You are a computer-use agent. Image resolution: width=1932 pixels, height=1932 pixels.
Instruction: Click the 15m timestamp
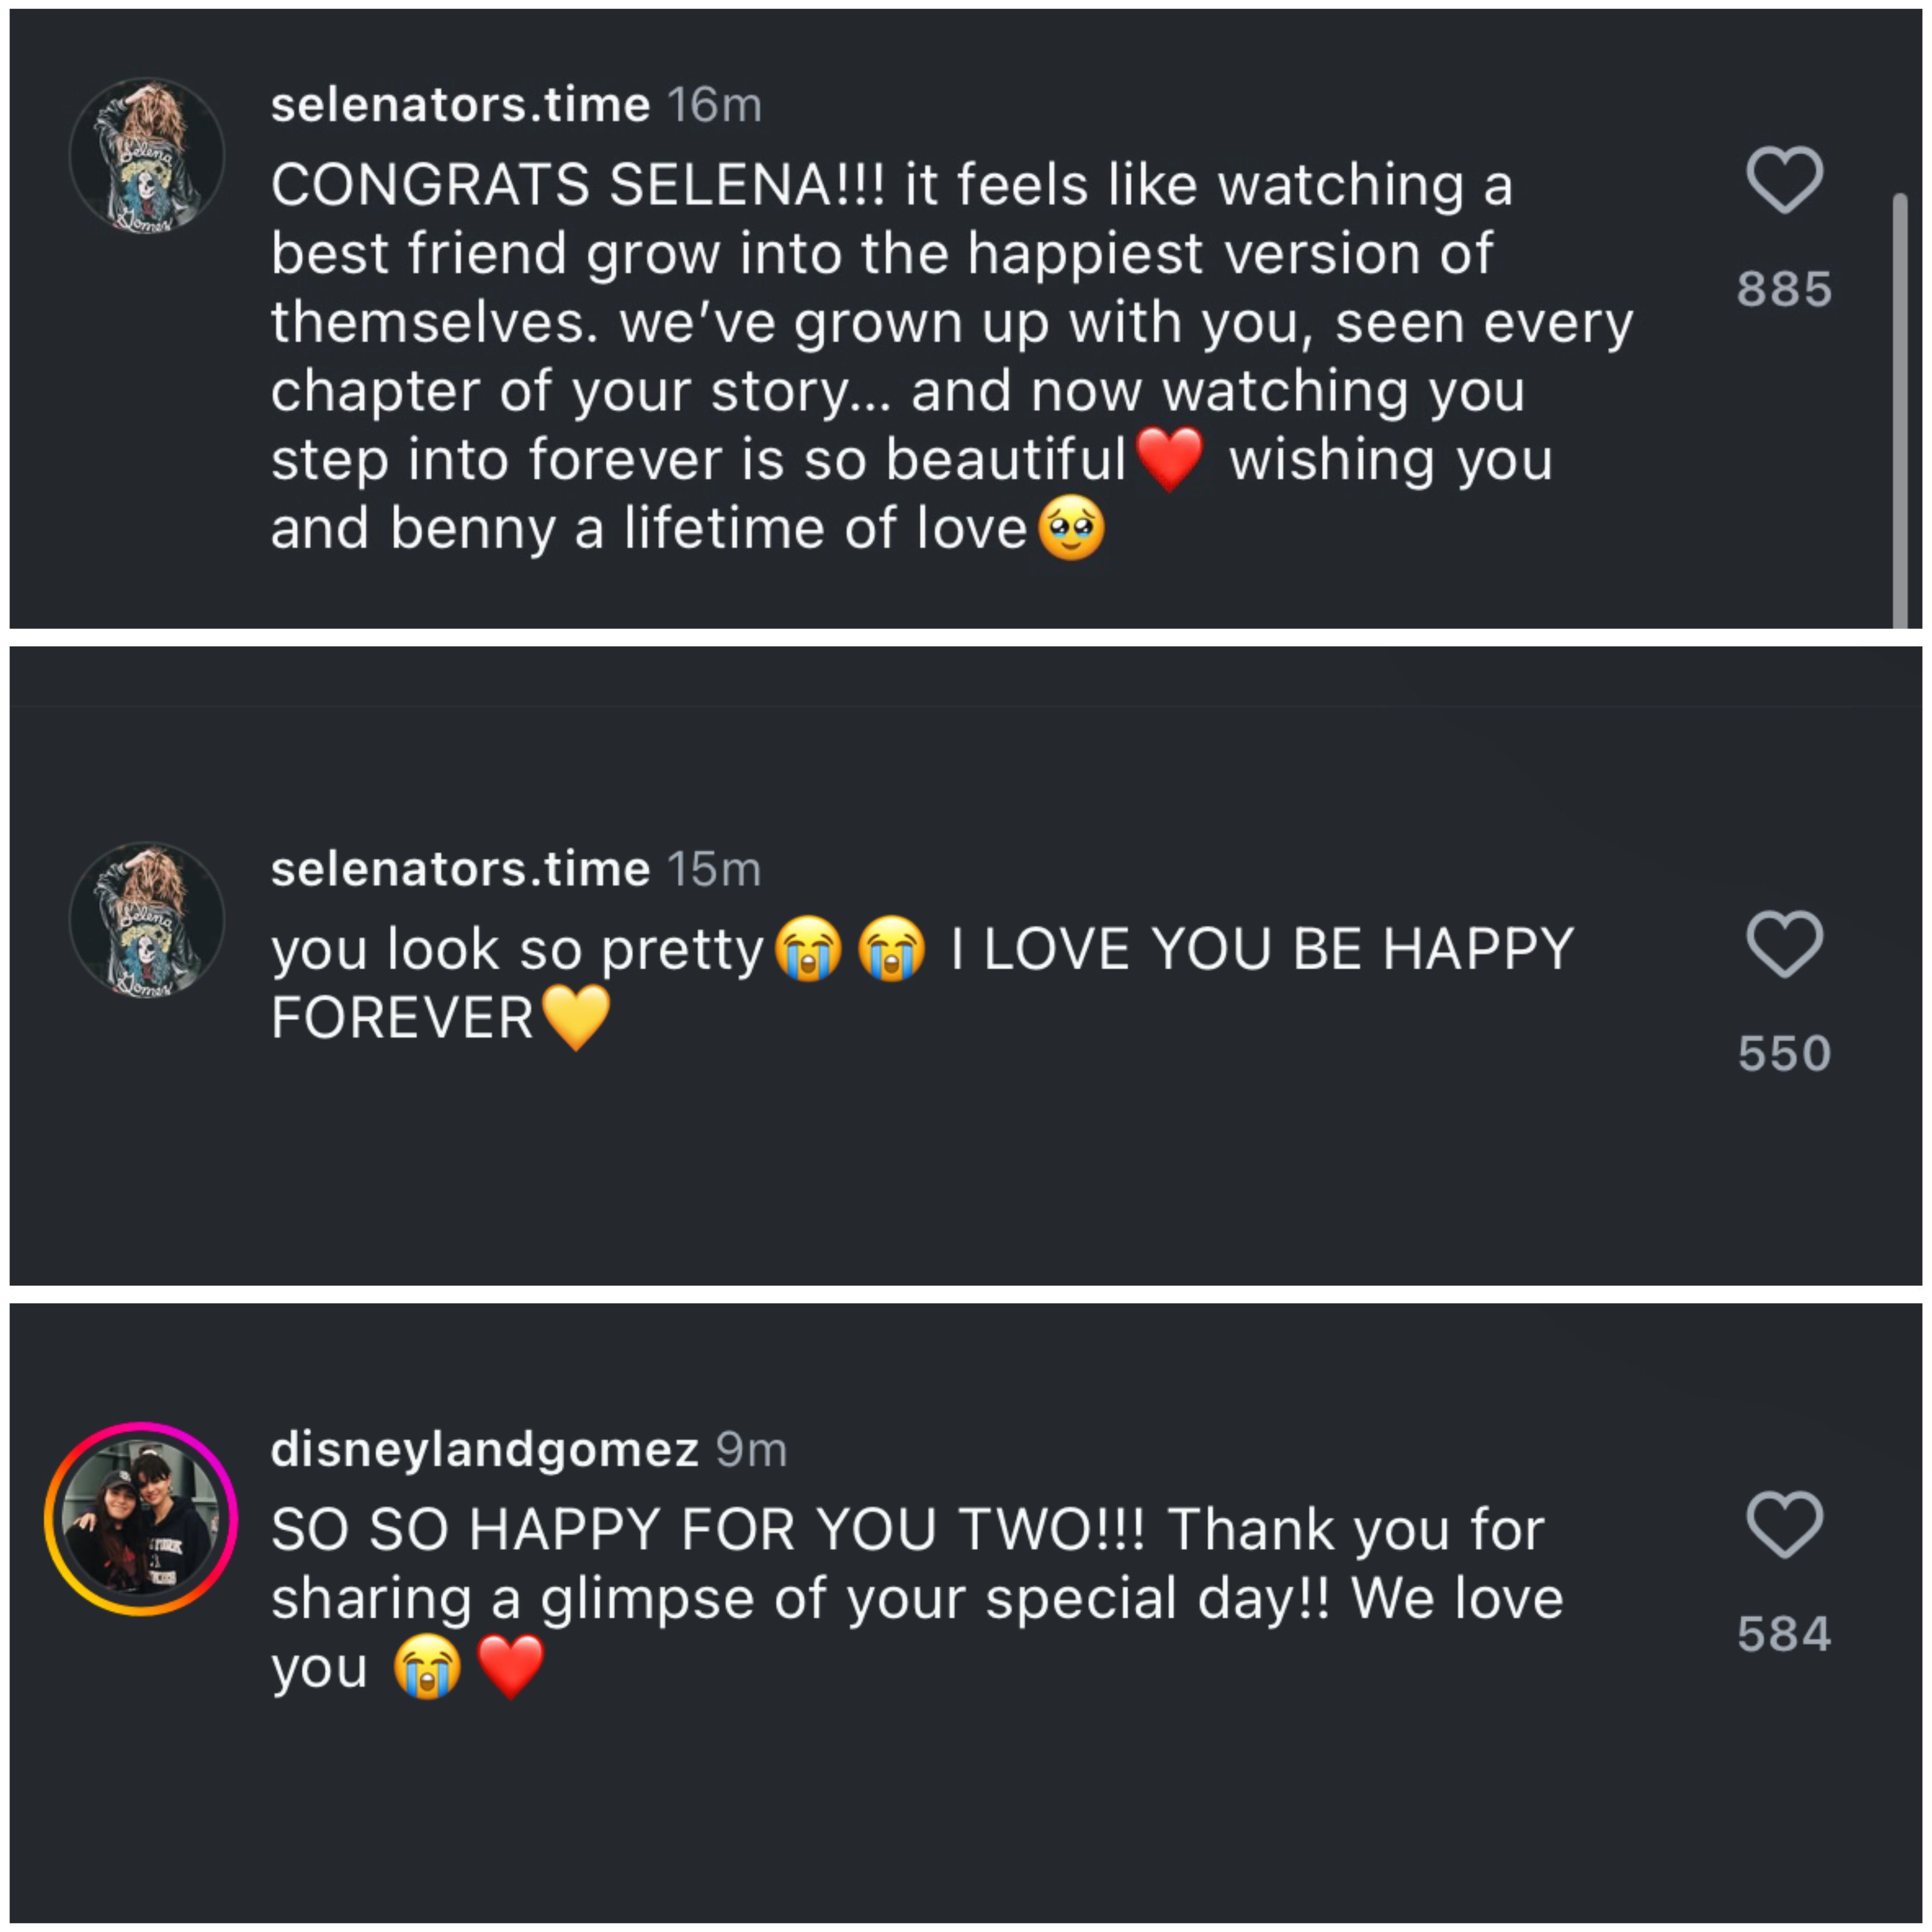[x=714, y=869]
